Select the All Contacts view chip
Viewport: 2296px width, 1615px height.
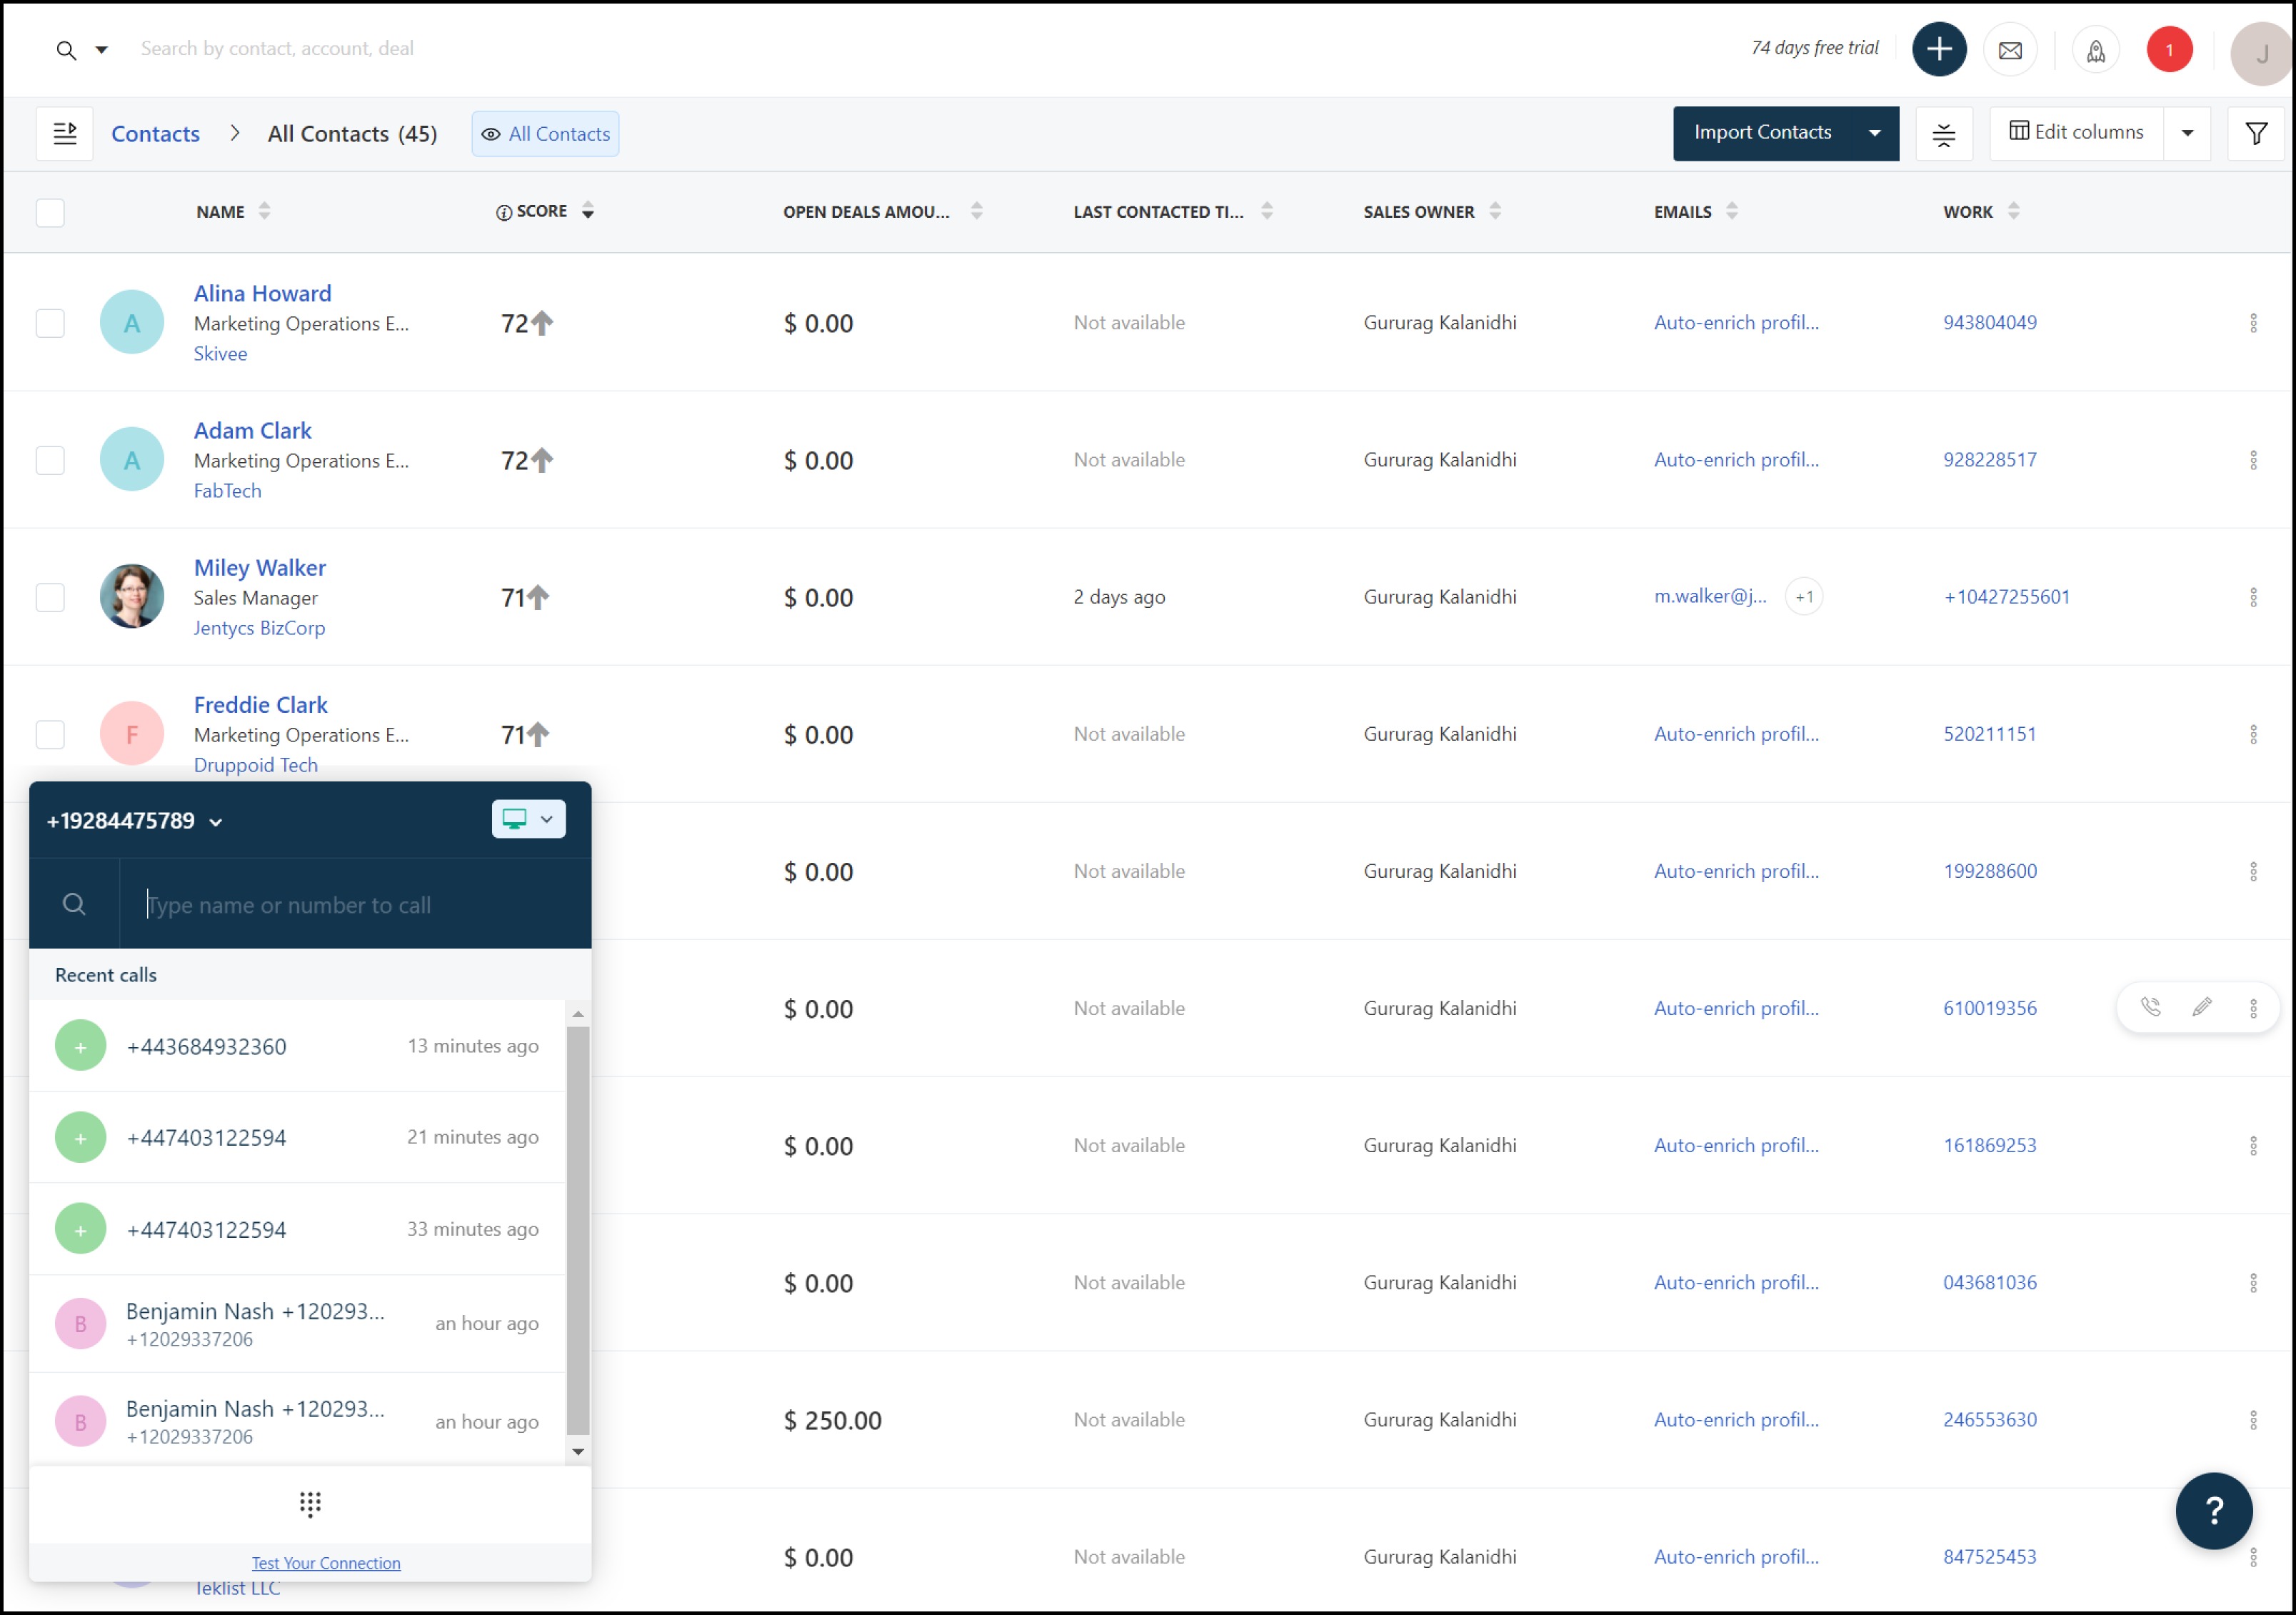coord(545,134)
